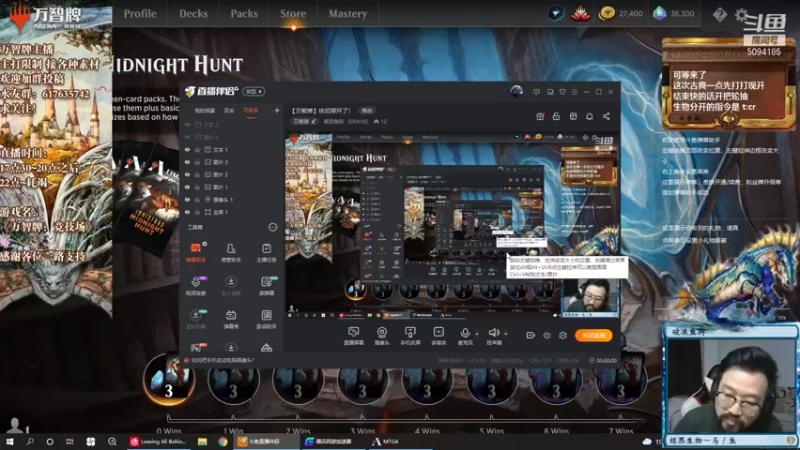The image size is (800, 450).
Task: Open MTGA Profile tab
Action: [140, 14]
